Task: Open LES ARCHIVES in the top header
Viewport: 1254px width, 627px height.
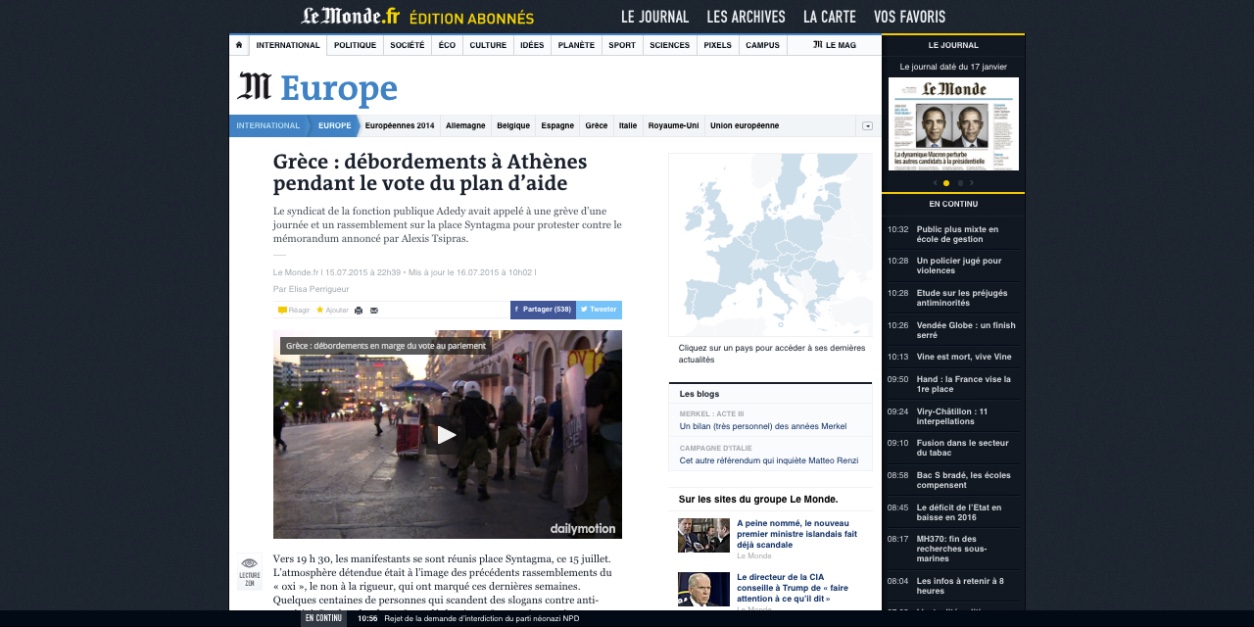Action: pos(746,17)
